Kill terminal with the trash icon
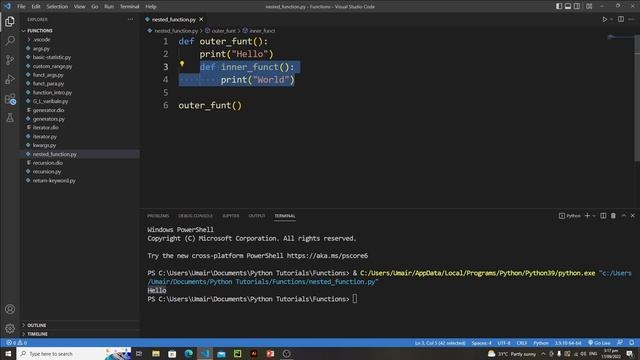The height and width of the screenshot is (360, 640). pyautogui.click(x=613, y=216)
